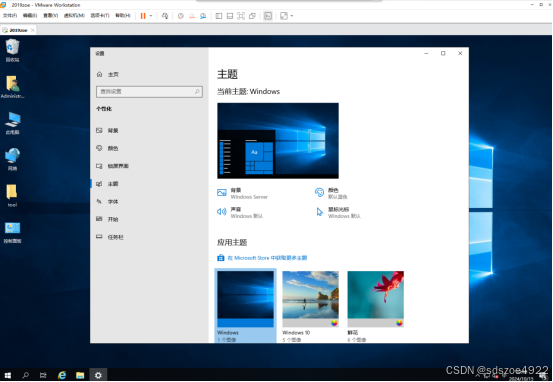Open the 选项卡(T) menu in VMware
Screen dimensions: 553x382
(100, 16)
